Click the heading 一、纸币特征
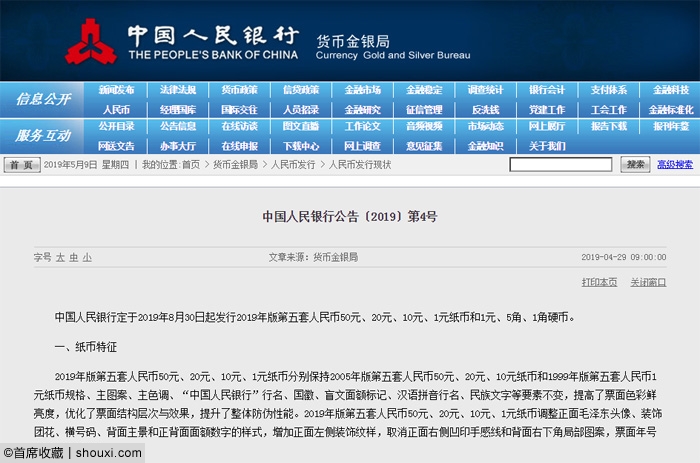The image size is (700, 463). [86, 347]
